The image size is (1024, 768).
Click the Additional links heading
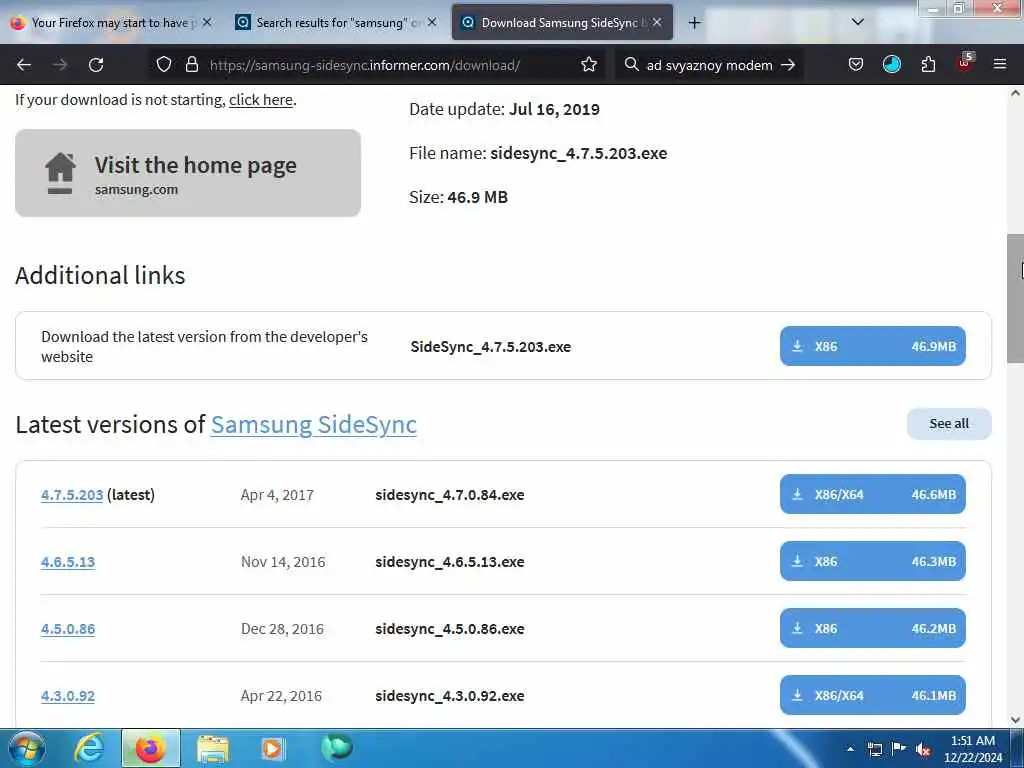click(x=100, y=276)
